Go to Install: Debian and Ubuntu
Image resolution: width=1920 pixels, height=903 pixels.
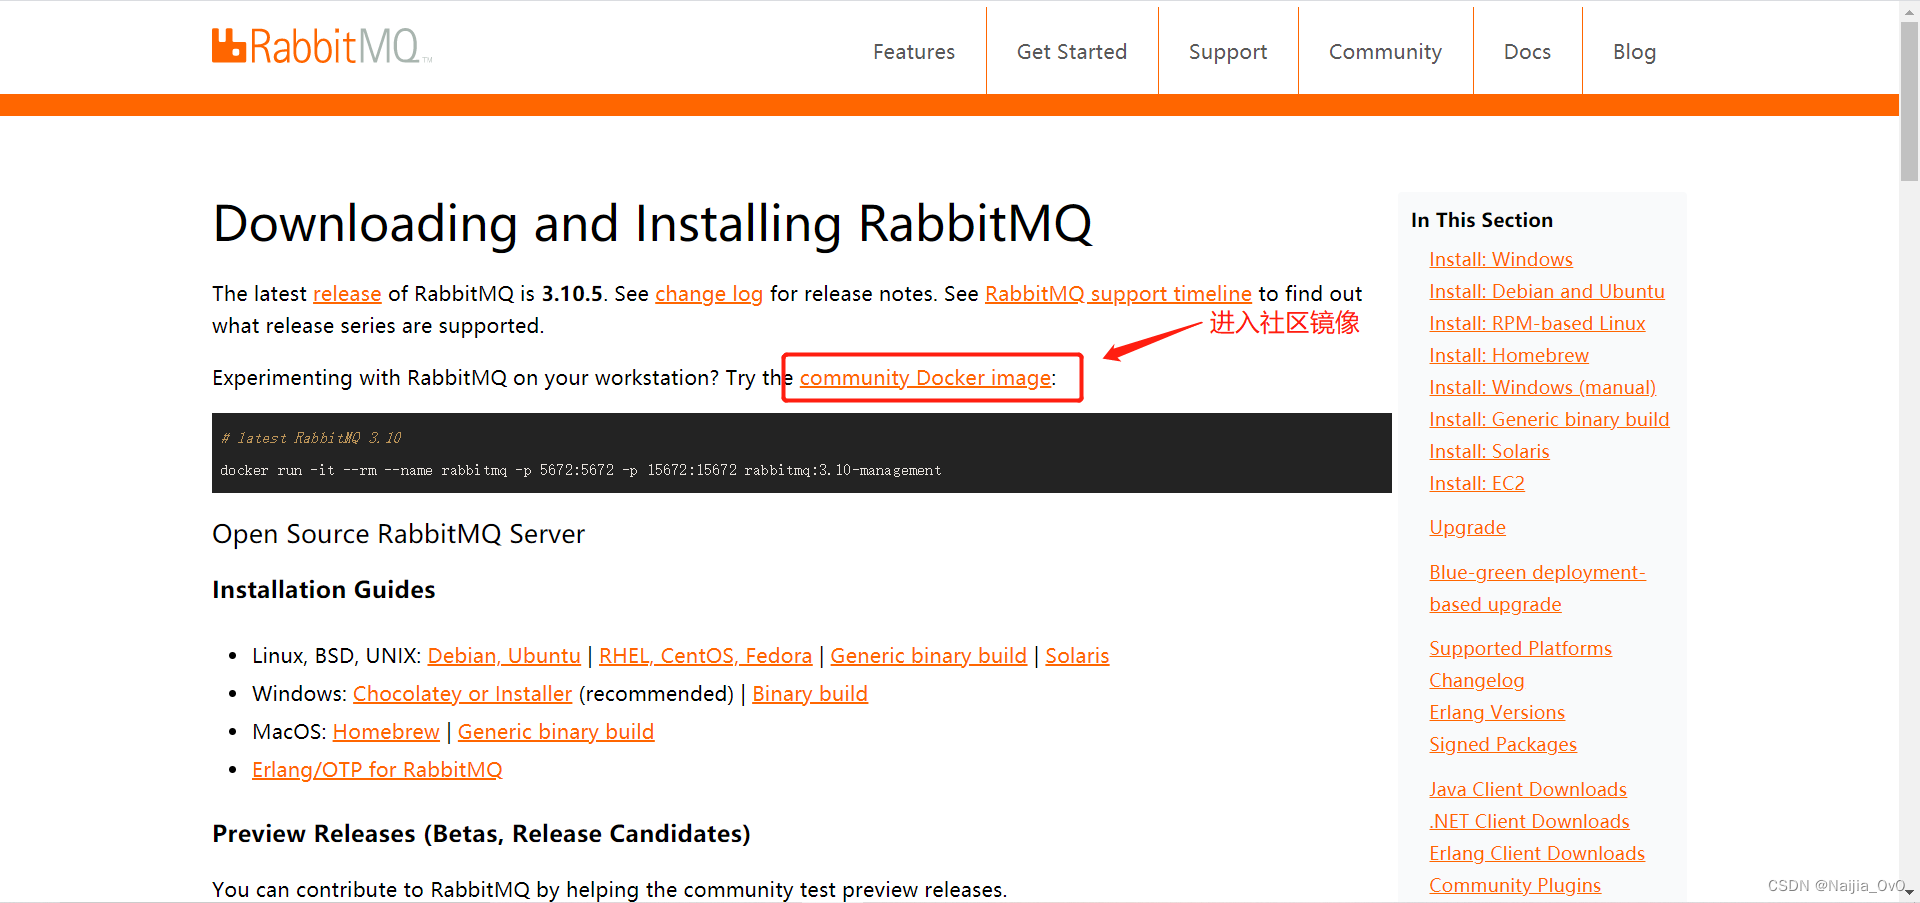pyautogui.click(x=1546, y=292)
